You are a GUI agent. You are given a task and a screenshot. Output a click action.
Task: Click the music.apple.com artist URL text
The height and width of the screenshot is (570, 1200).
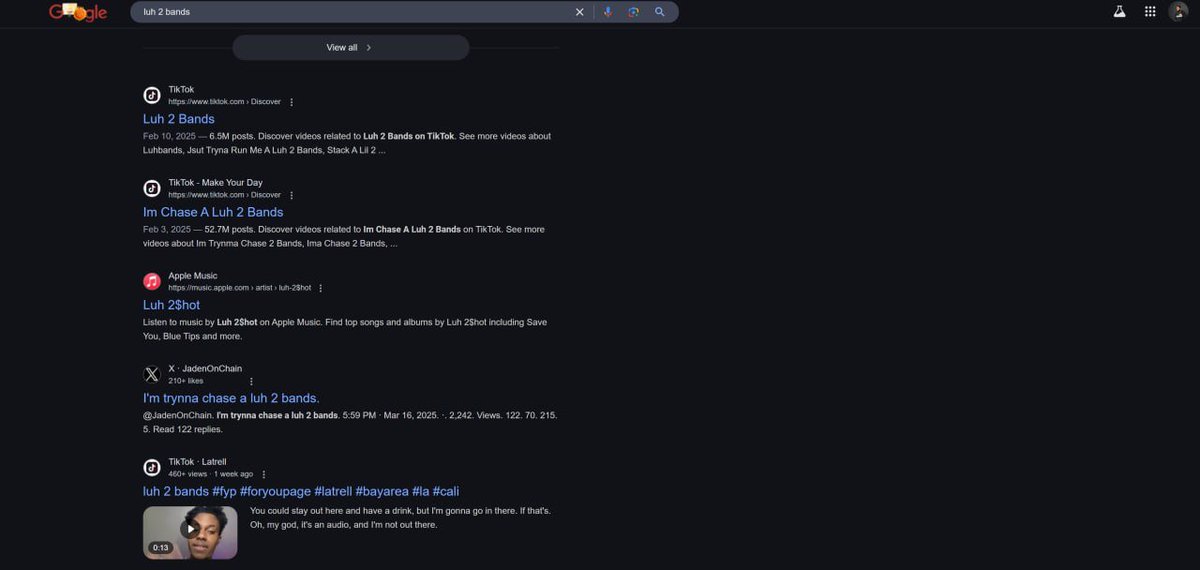tap(240, 288)
